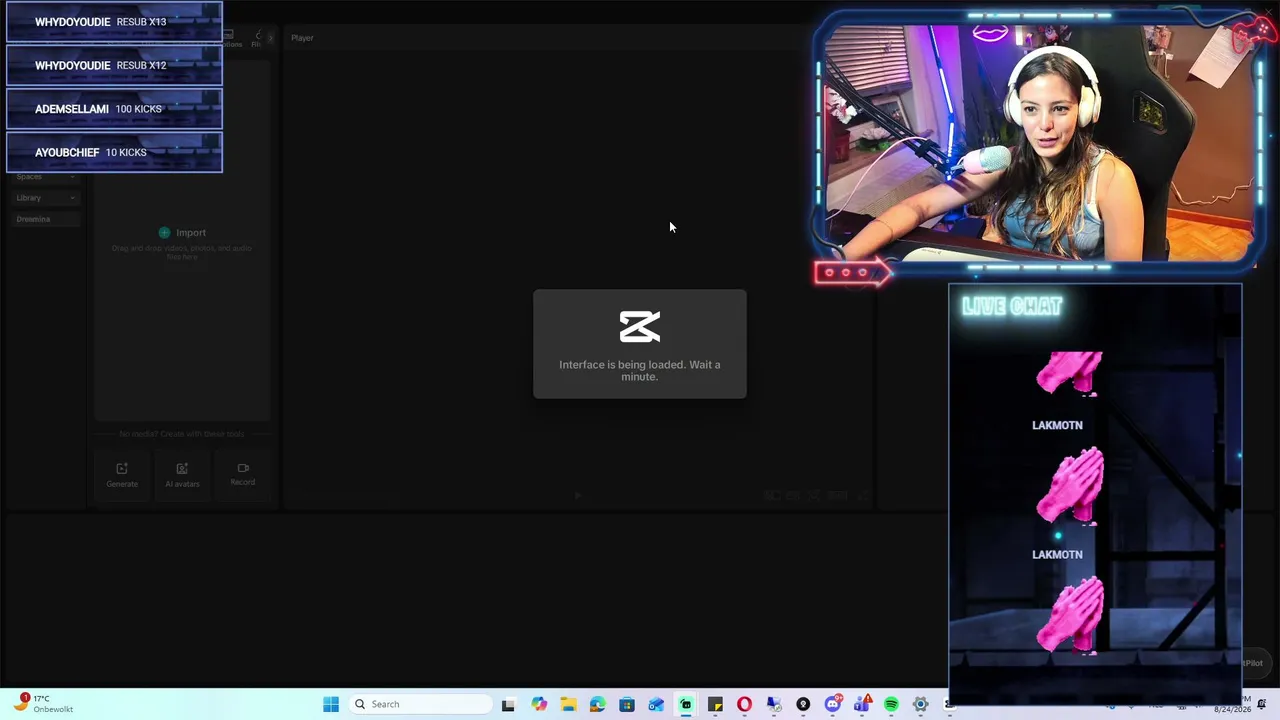Open Task View from the taskbar

508,704
